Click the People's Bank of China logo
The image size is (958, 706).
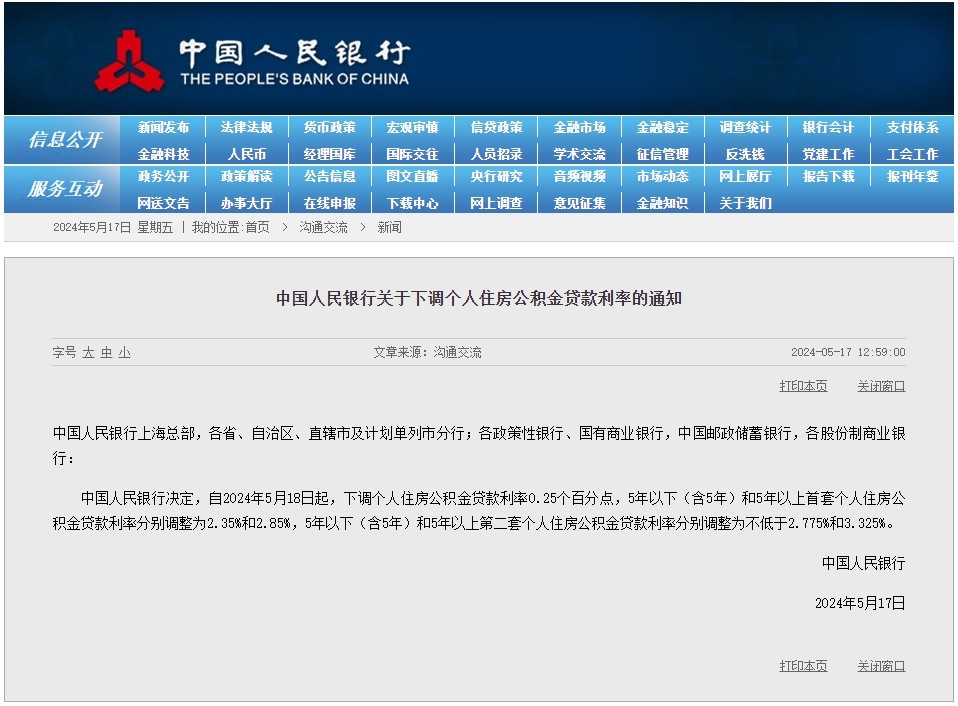[130, 61]
